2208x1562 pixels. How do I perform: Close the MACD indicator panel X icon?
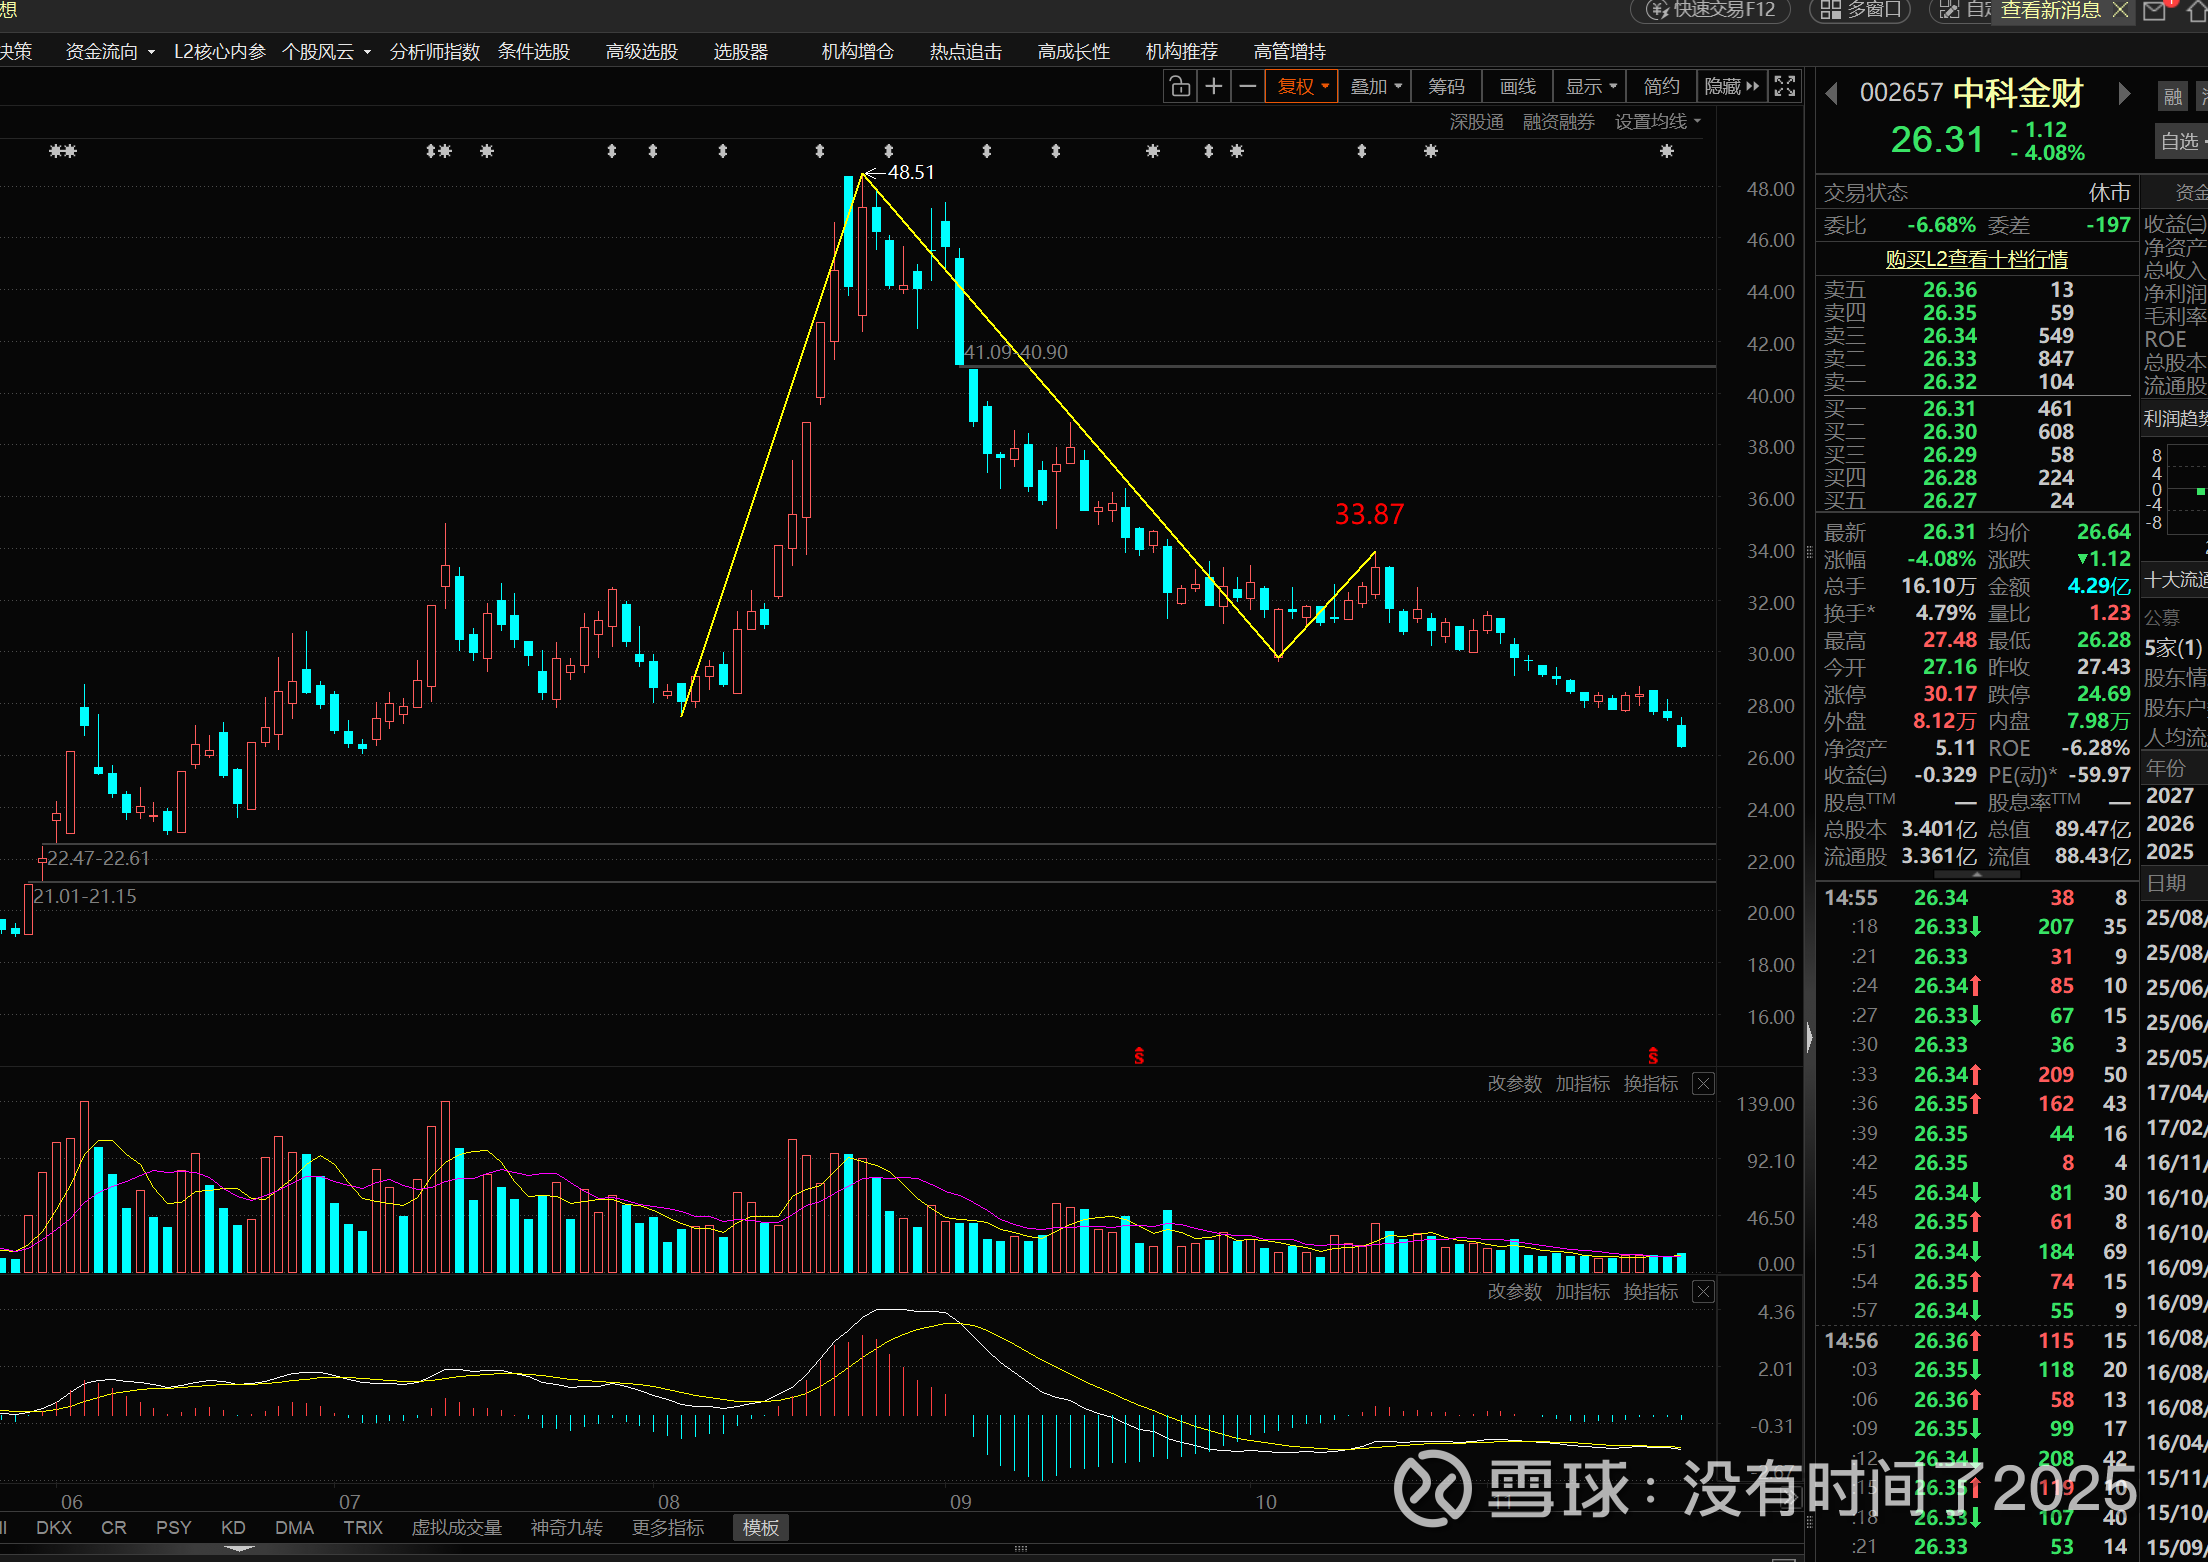click(x=1704, y=1291)
